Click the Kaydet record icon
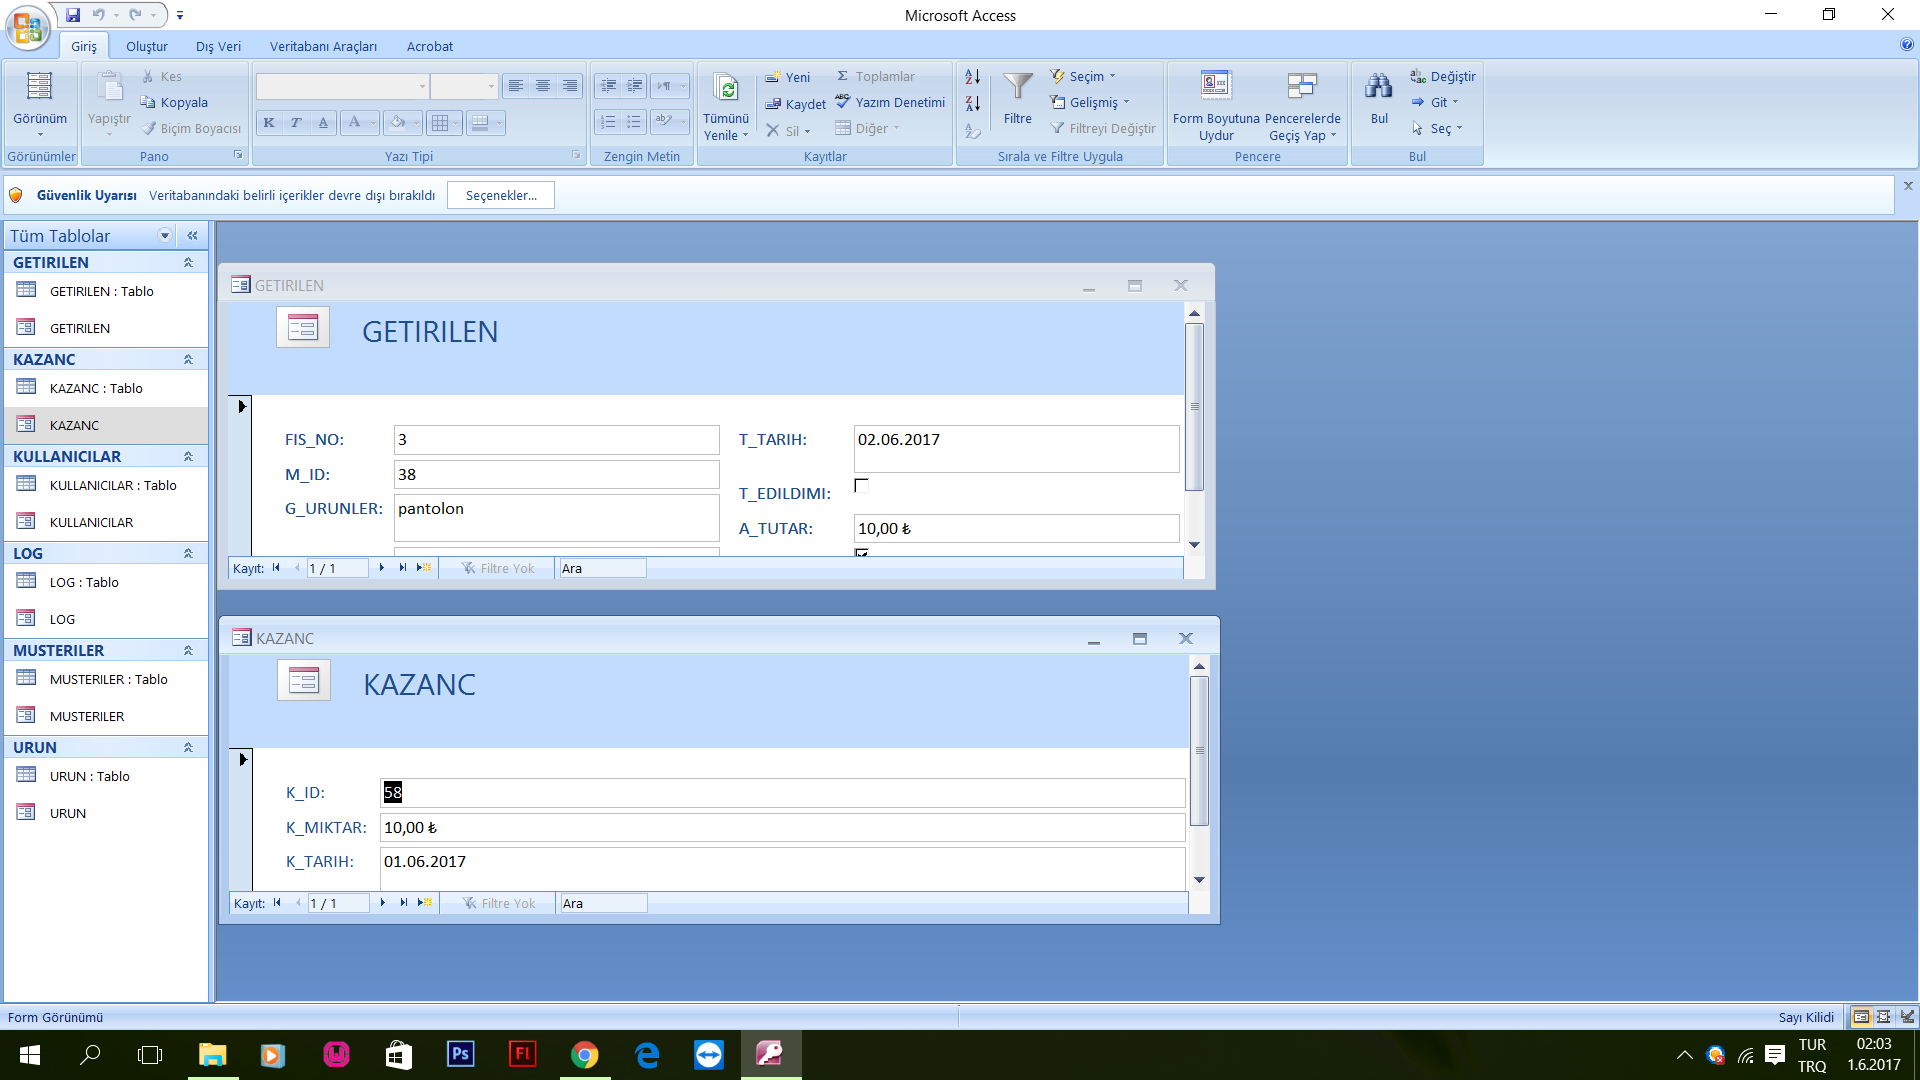The width and height of the screenshot is (1920, 1080). [773, 104]
